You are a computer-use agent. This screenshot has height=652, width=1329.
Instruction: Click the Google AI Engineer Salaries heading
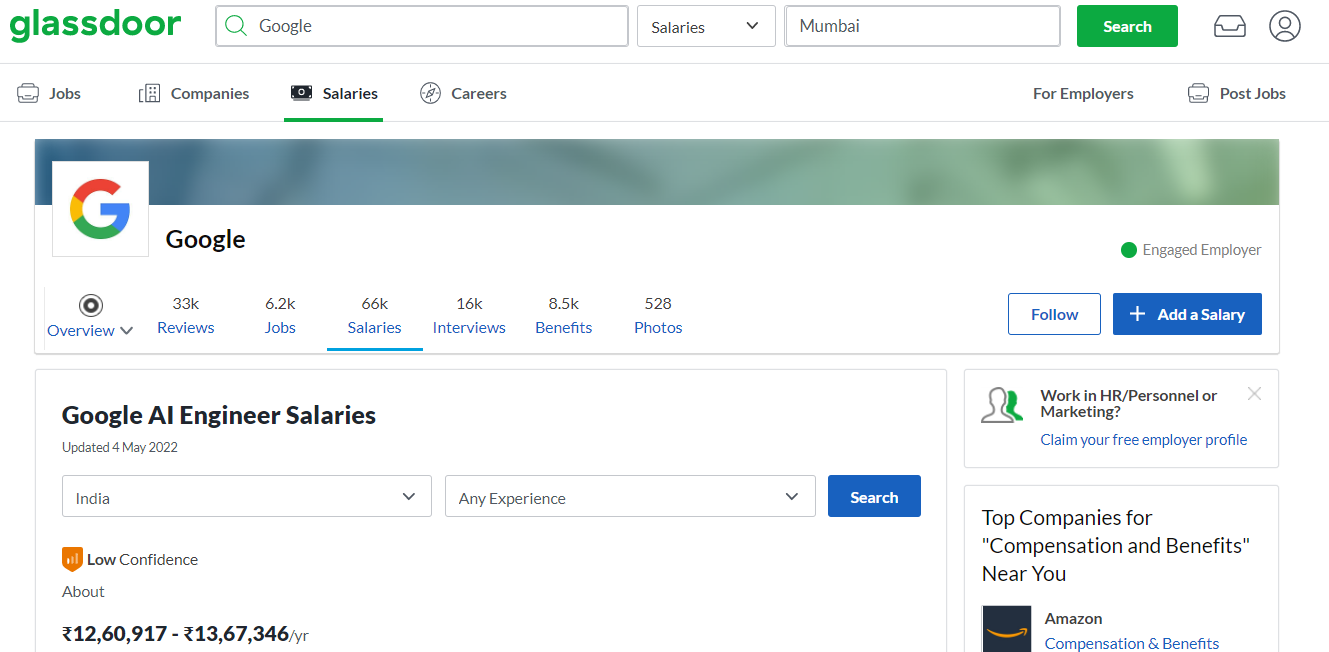point(219,415)
